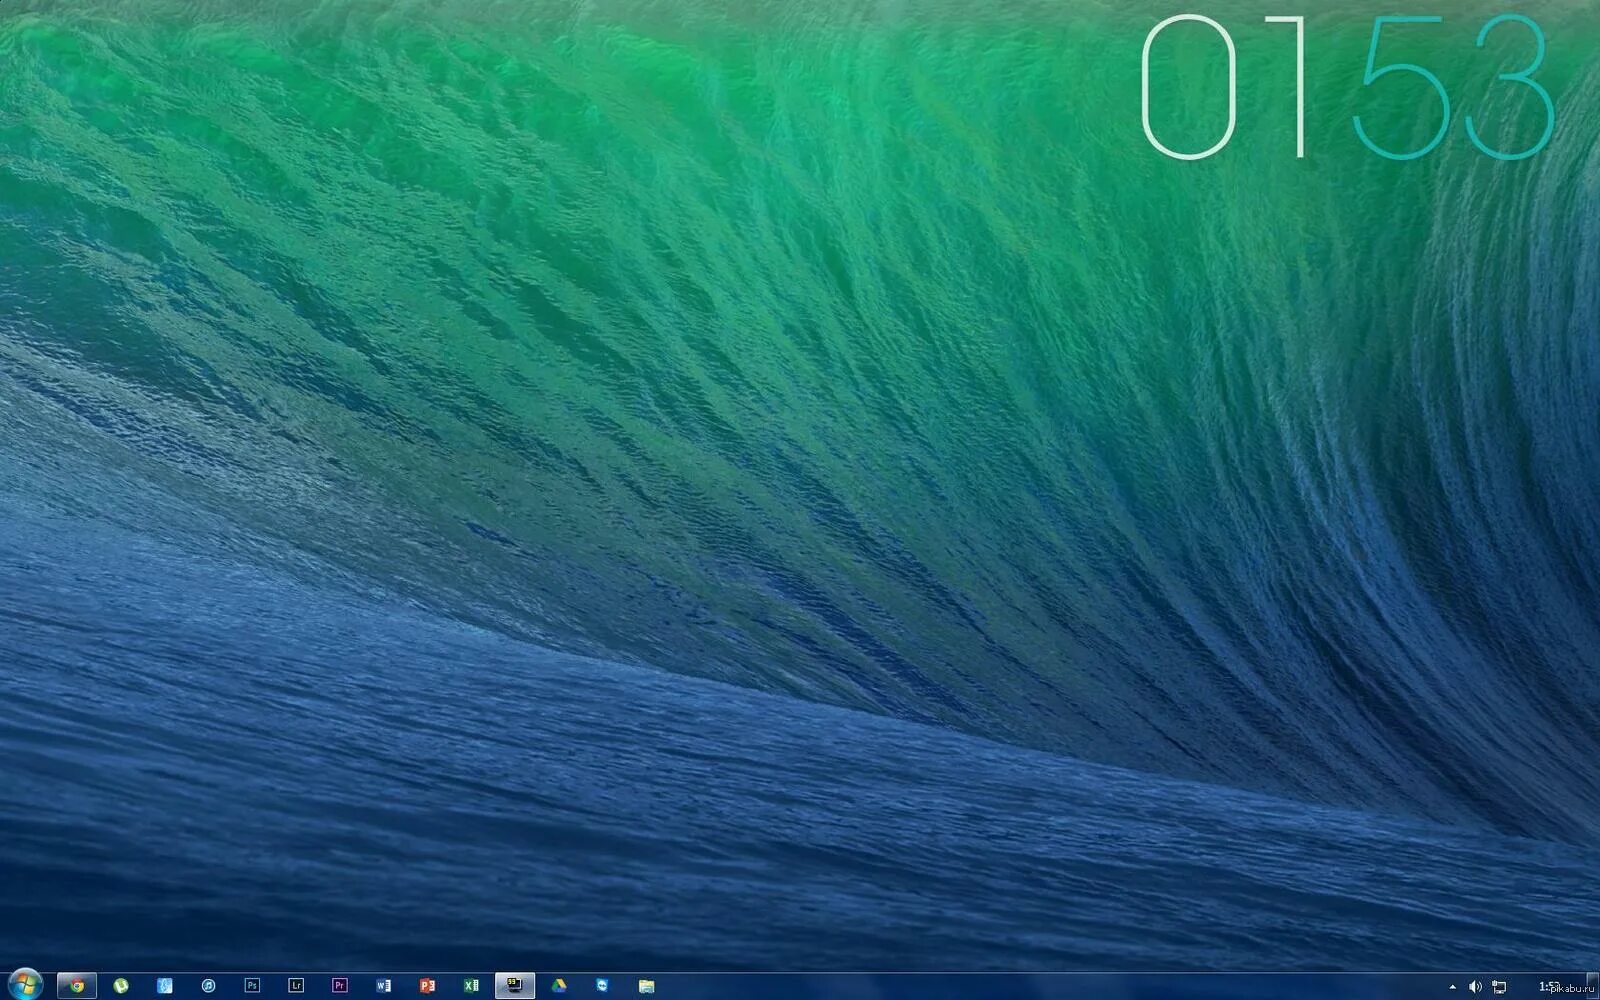
Task: Click the 0153 desktop clock widget
Action: 1347,88
